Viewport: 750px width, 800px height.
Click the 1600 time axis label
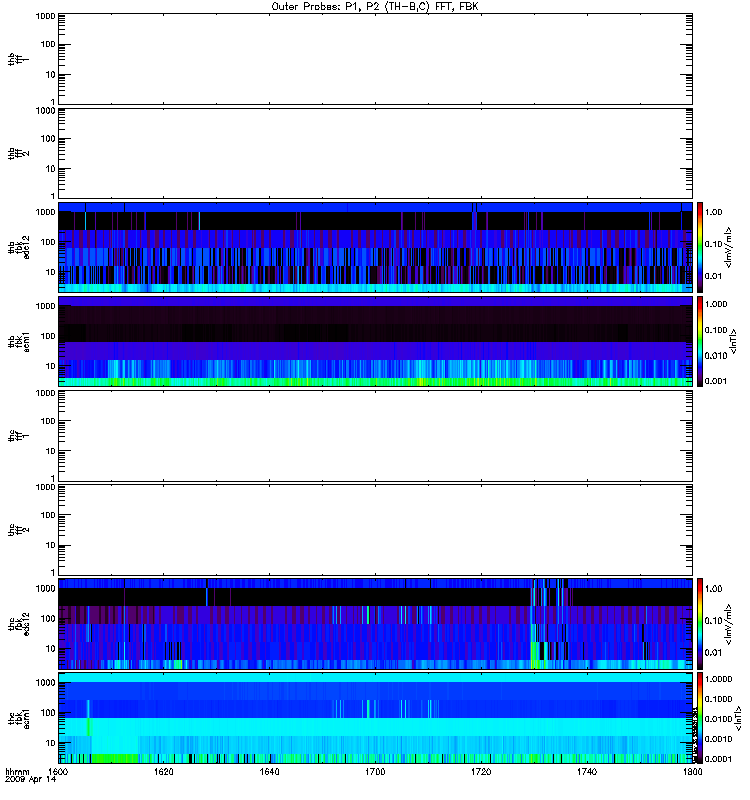pos(58,772)
